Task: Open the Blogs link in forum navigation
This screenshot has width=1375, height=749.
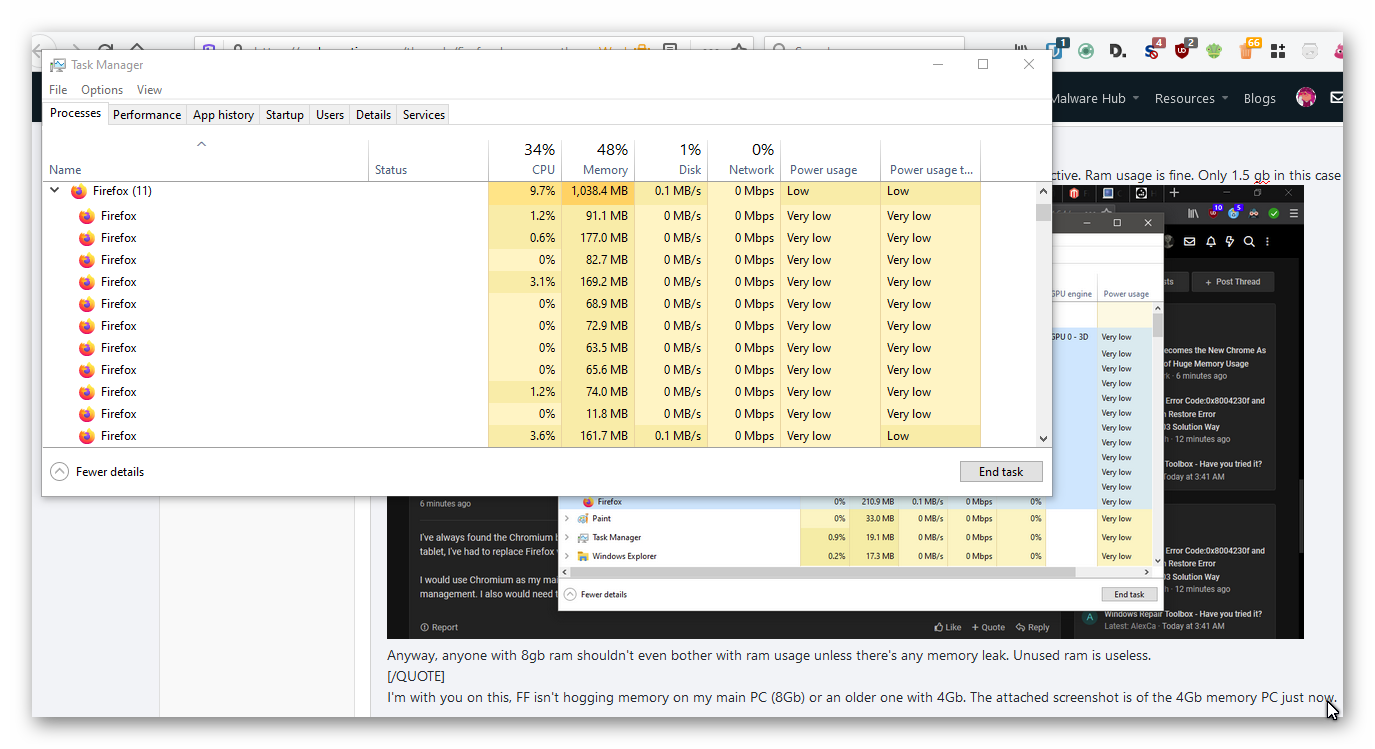Action: (x=1260, y=98)
